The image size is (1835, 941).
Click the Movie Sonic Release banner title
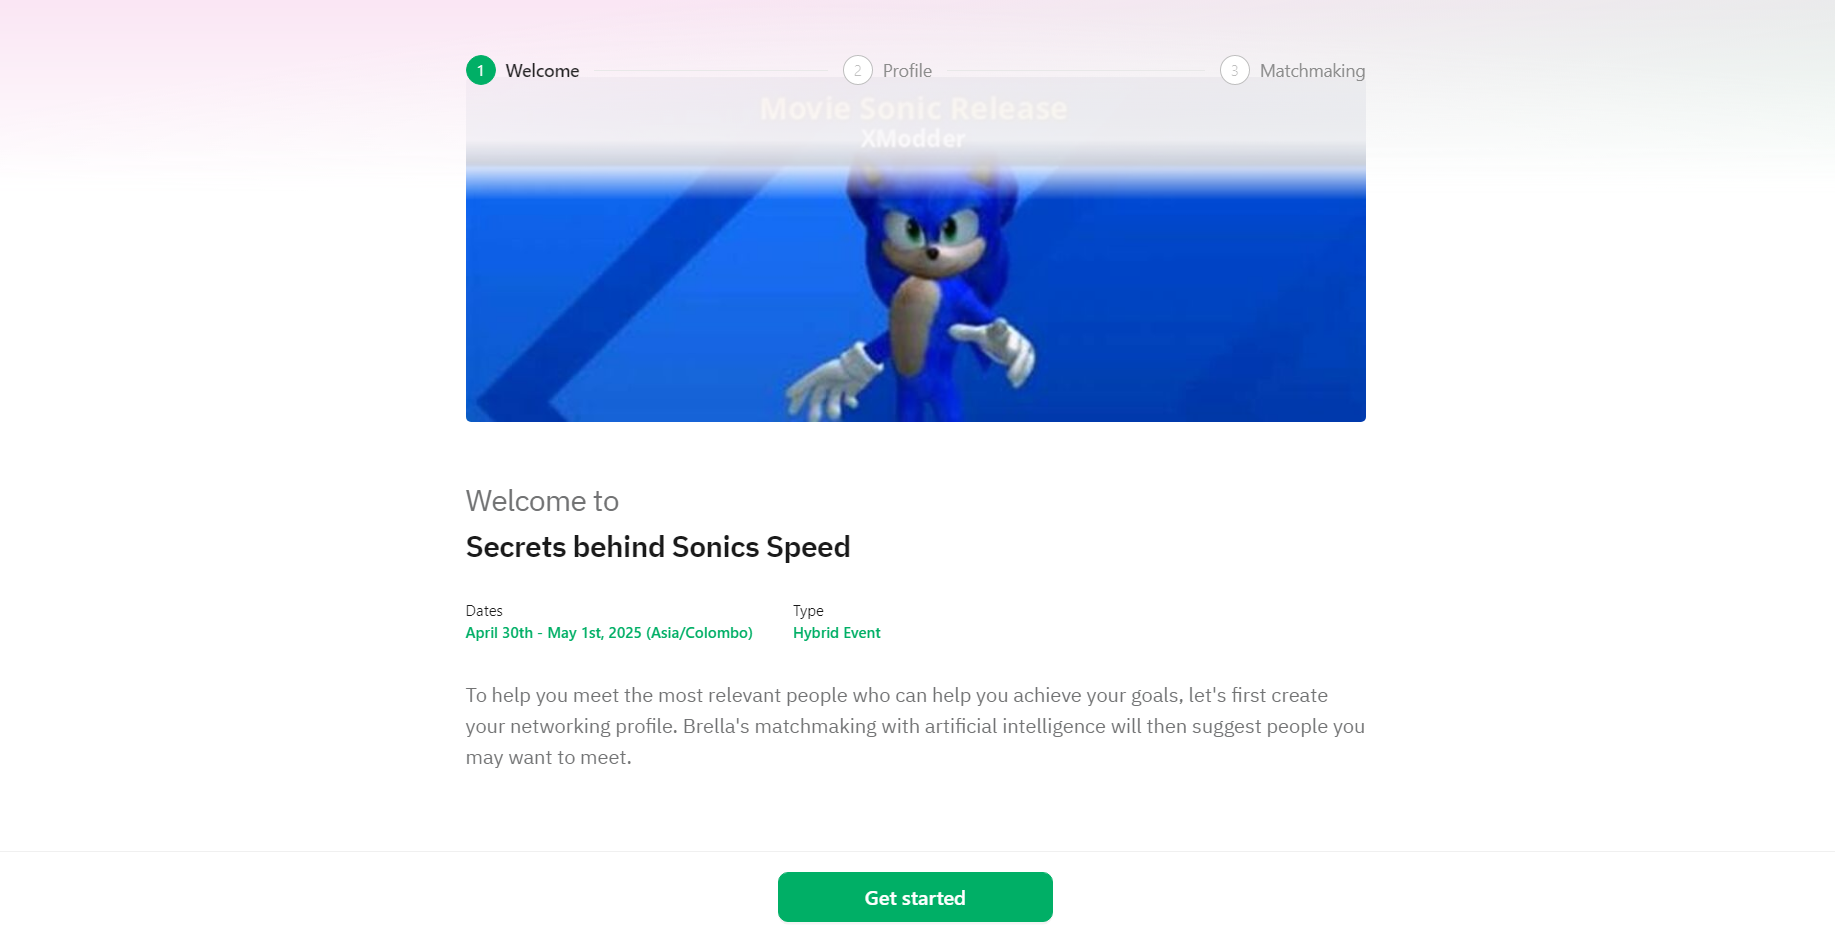tap(913, 108)
